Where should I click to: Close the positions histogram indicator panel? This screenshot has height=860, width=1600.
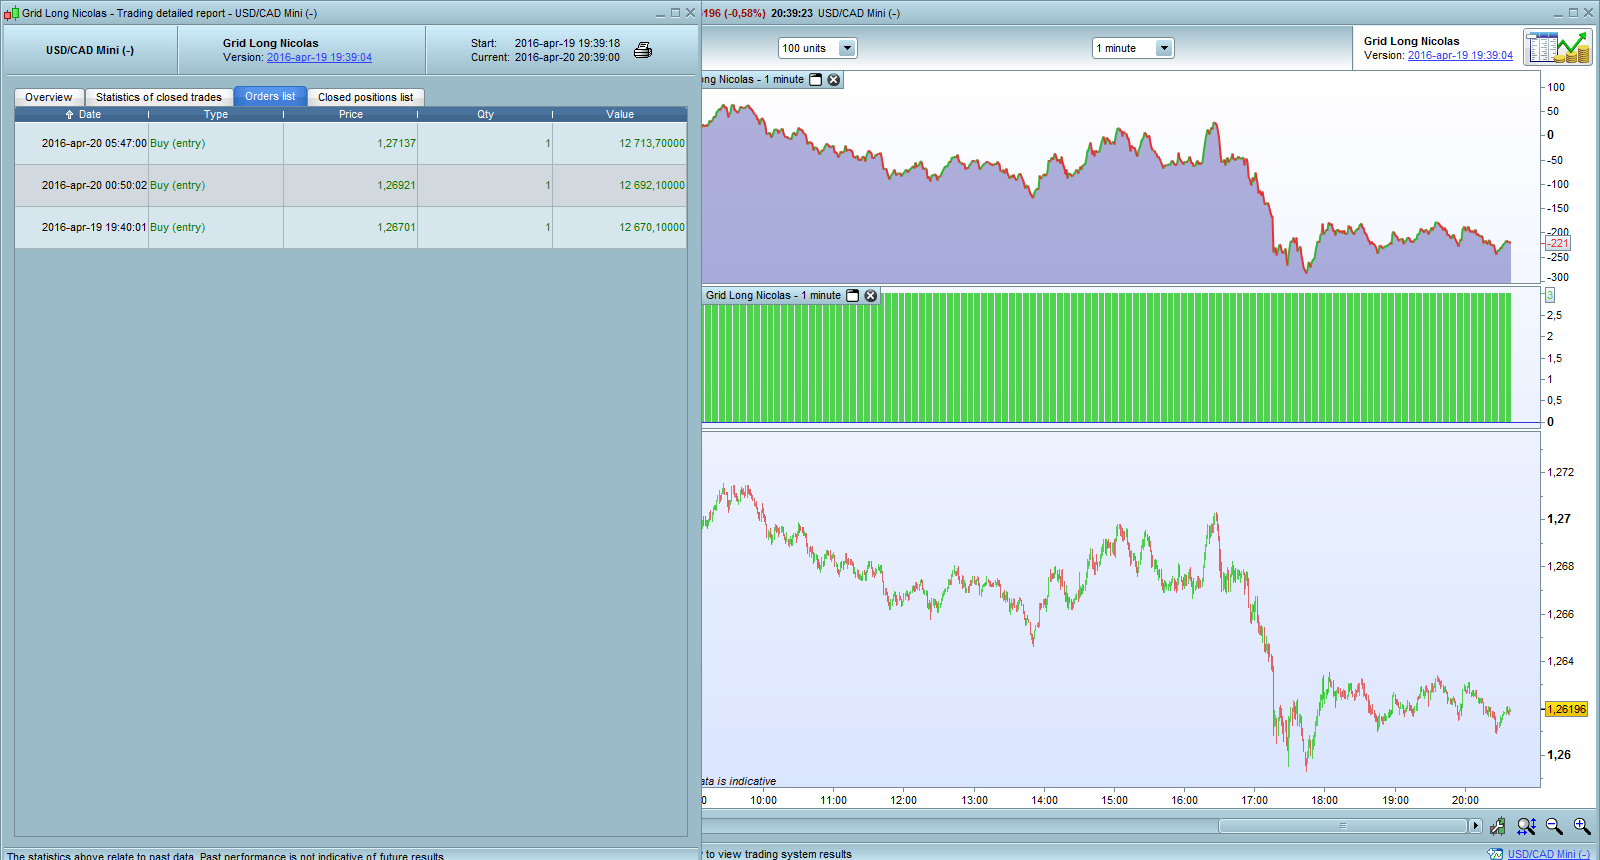click(871, 296)
